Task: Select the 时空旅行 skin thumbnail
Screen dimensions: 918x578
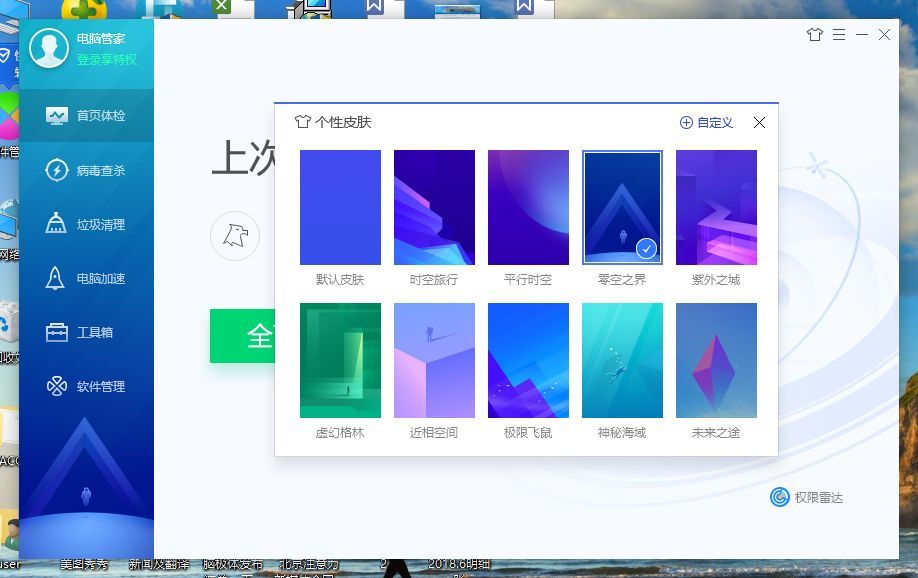Action: click(434, 207)
